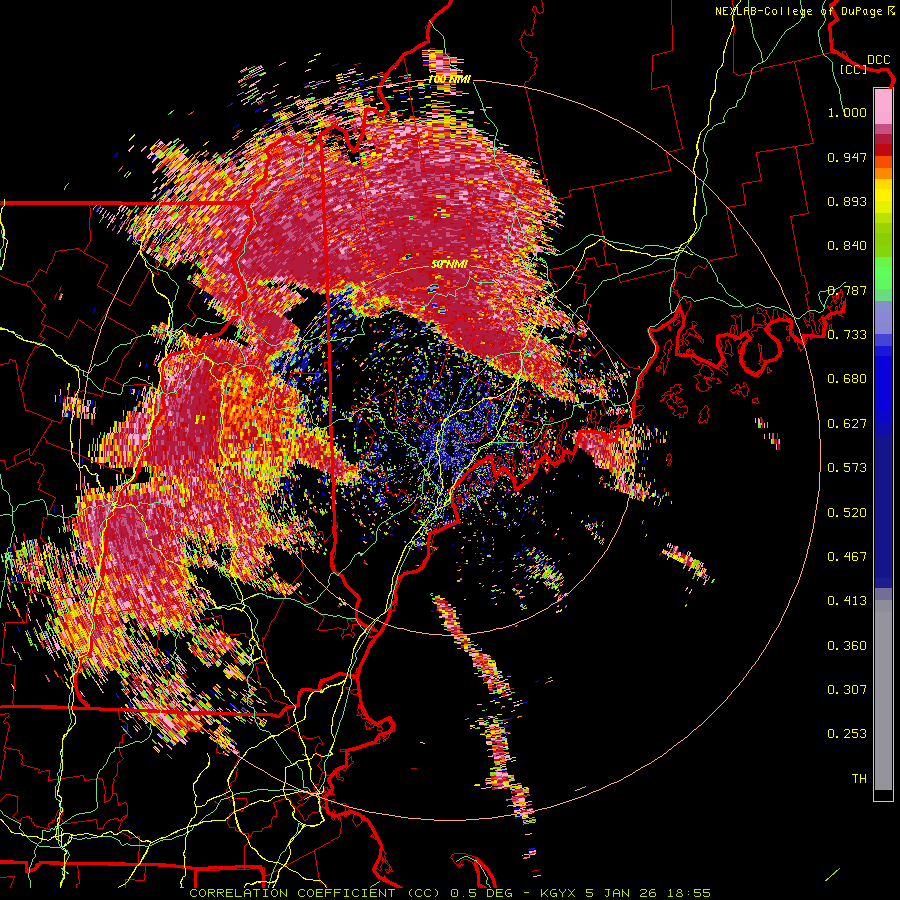900x900 pixels.
Task: Click the 100 NMI range ring label
Action: tap(450, 79)
